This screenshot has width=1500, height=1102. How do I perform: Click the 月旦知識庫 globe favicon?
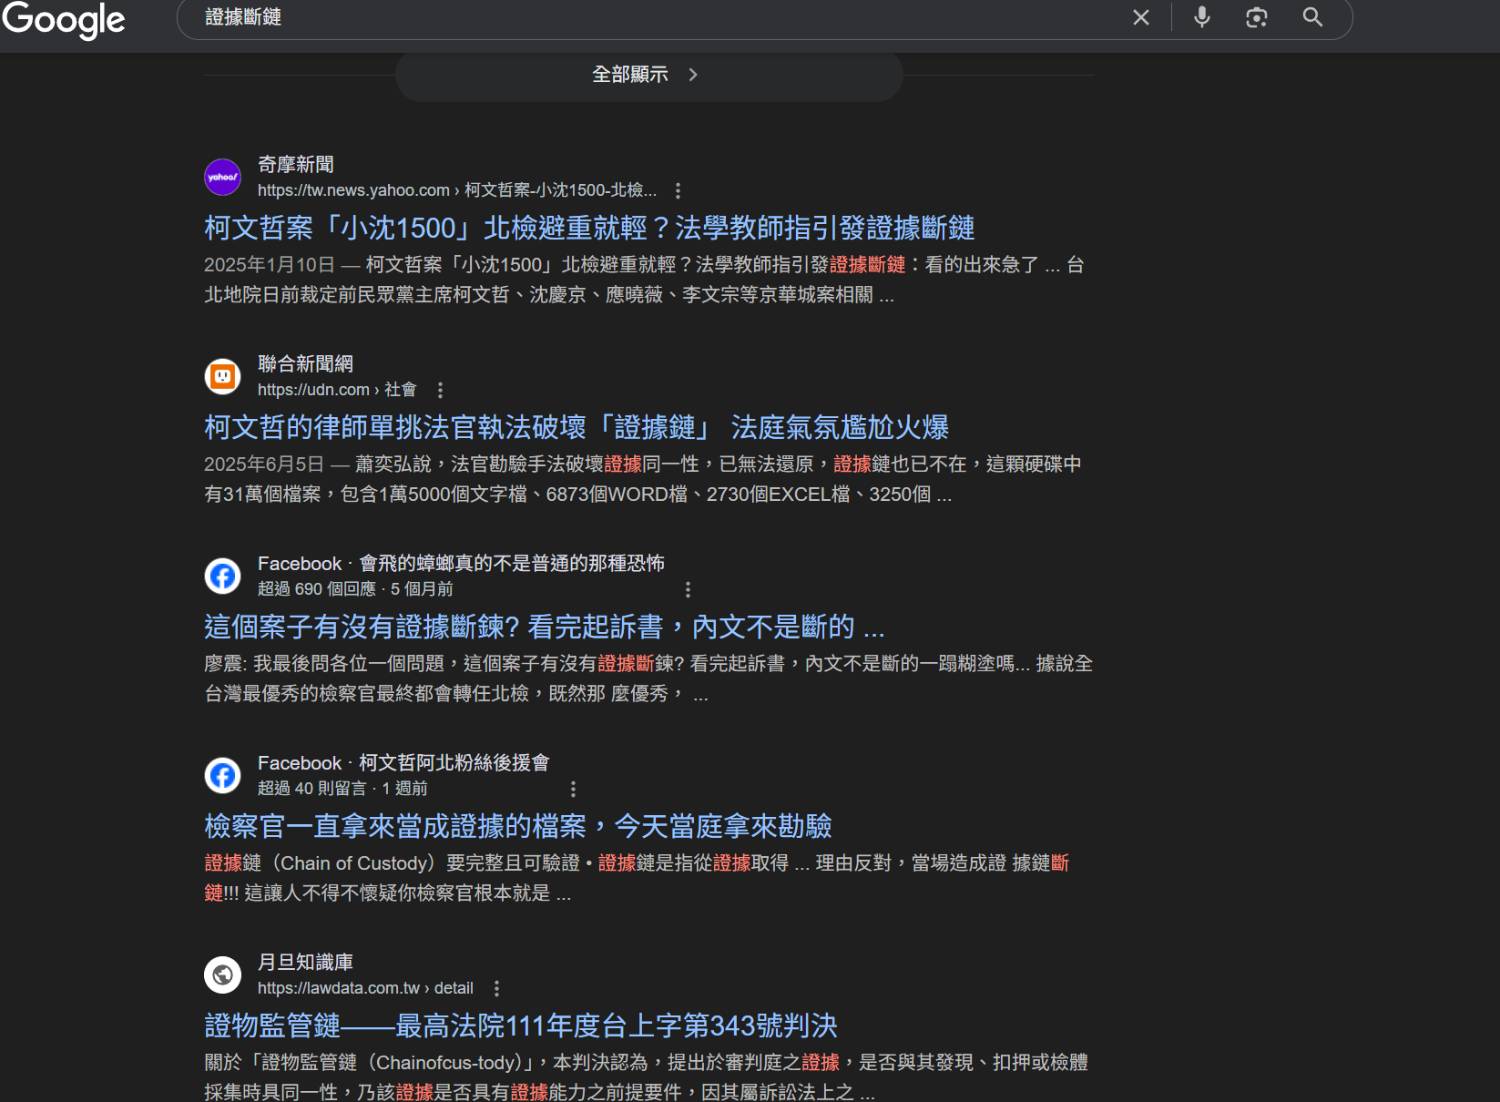point(223,974)
